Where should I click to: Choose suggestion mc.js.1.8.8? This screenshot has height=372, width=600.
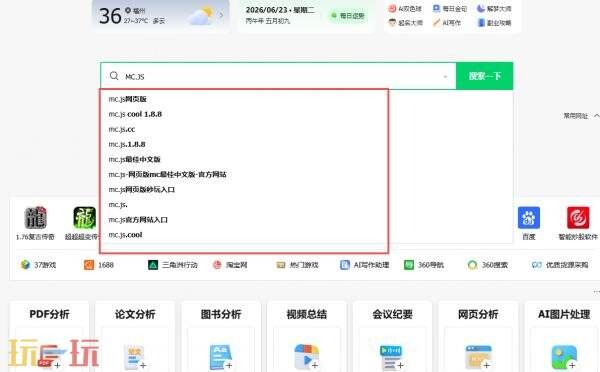(127, 144)
